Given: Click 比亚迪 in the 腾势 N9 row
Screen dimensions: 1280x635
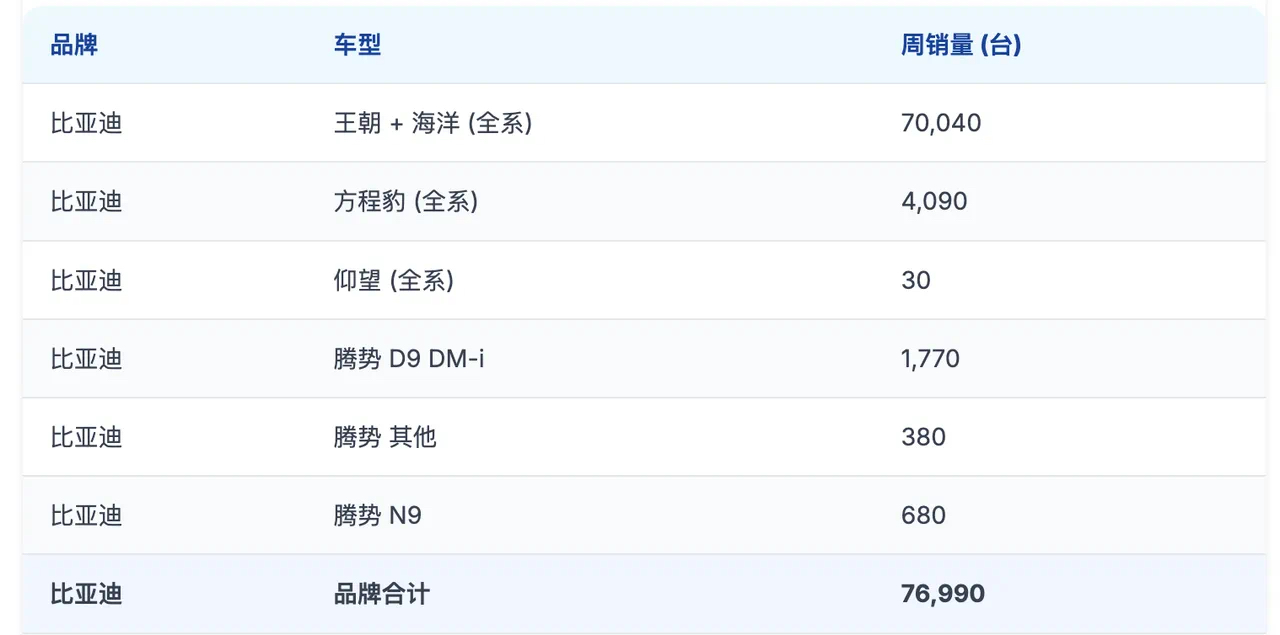Looking at the screenshot, I should point(86,515).
